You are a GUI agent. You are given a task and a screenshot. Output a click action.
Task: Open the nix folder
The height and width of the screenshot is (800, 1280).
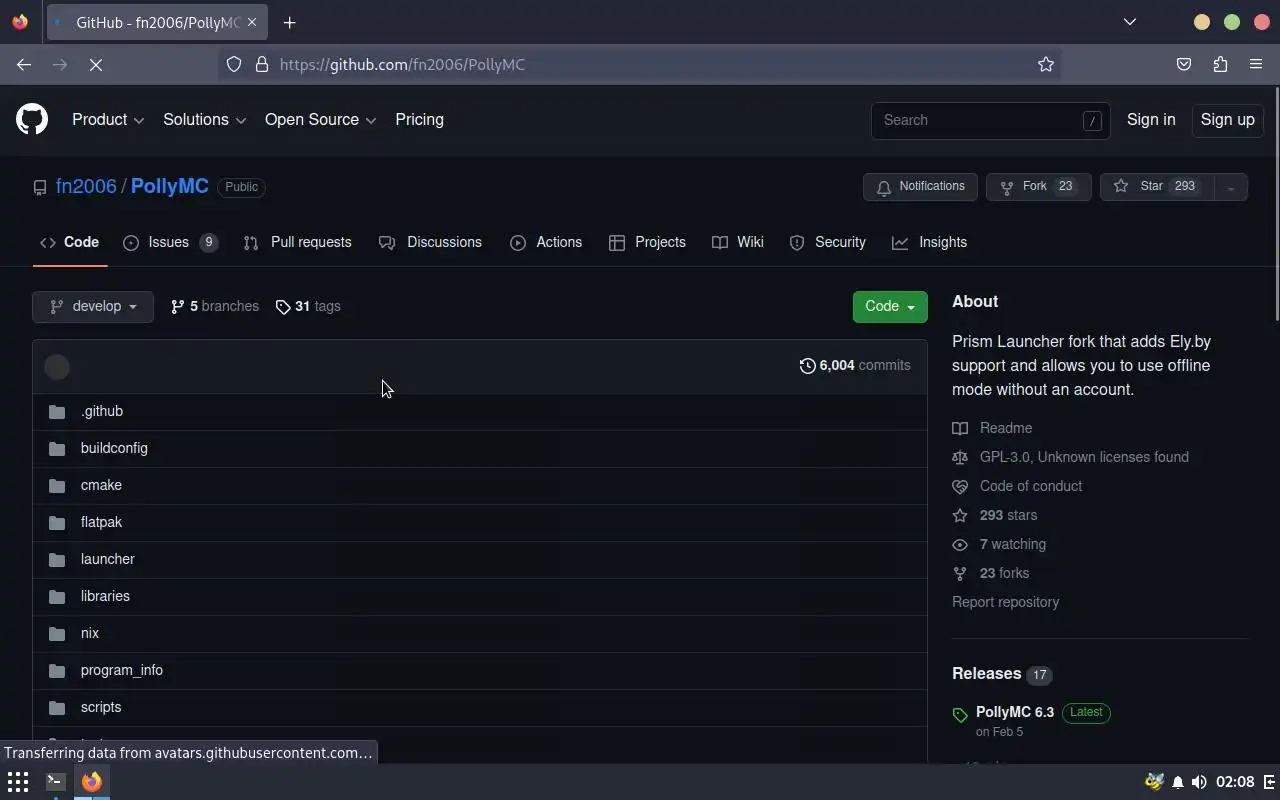pos(90,633)
